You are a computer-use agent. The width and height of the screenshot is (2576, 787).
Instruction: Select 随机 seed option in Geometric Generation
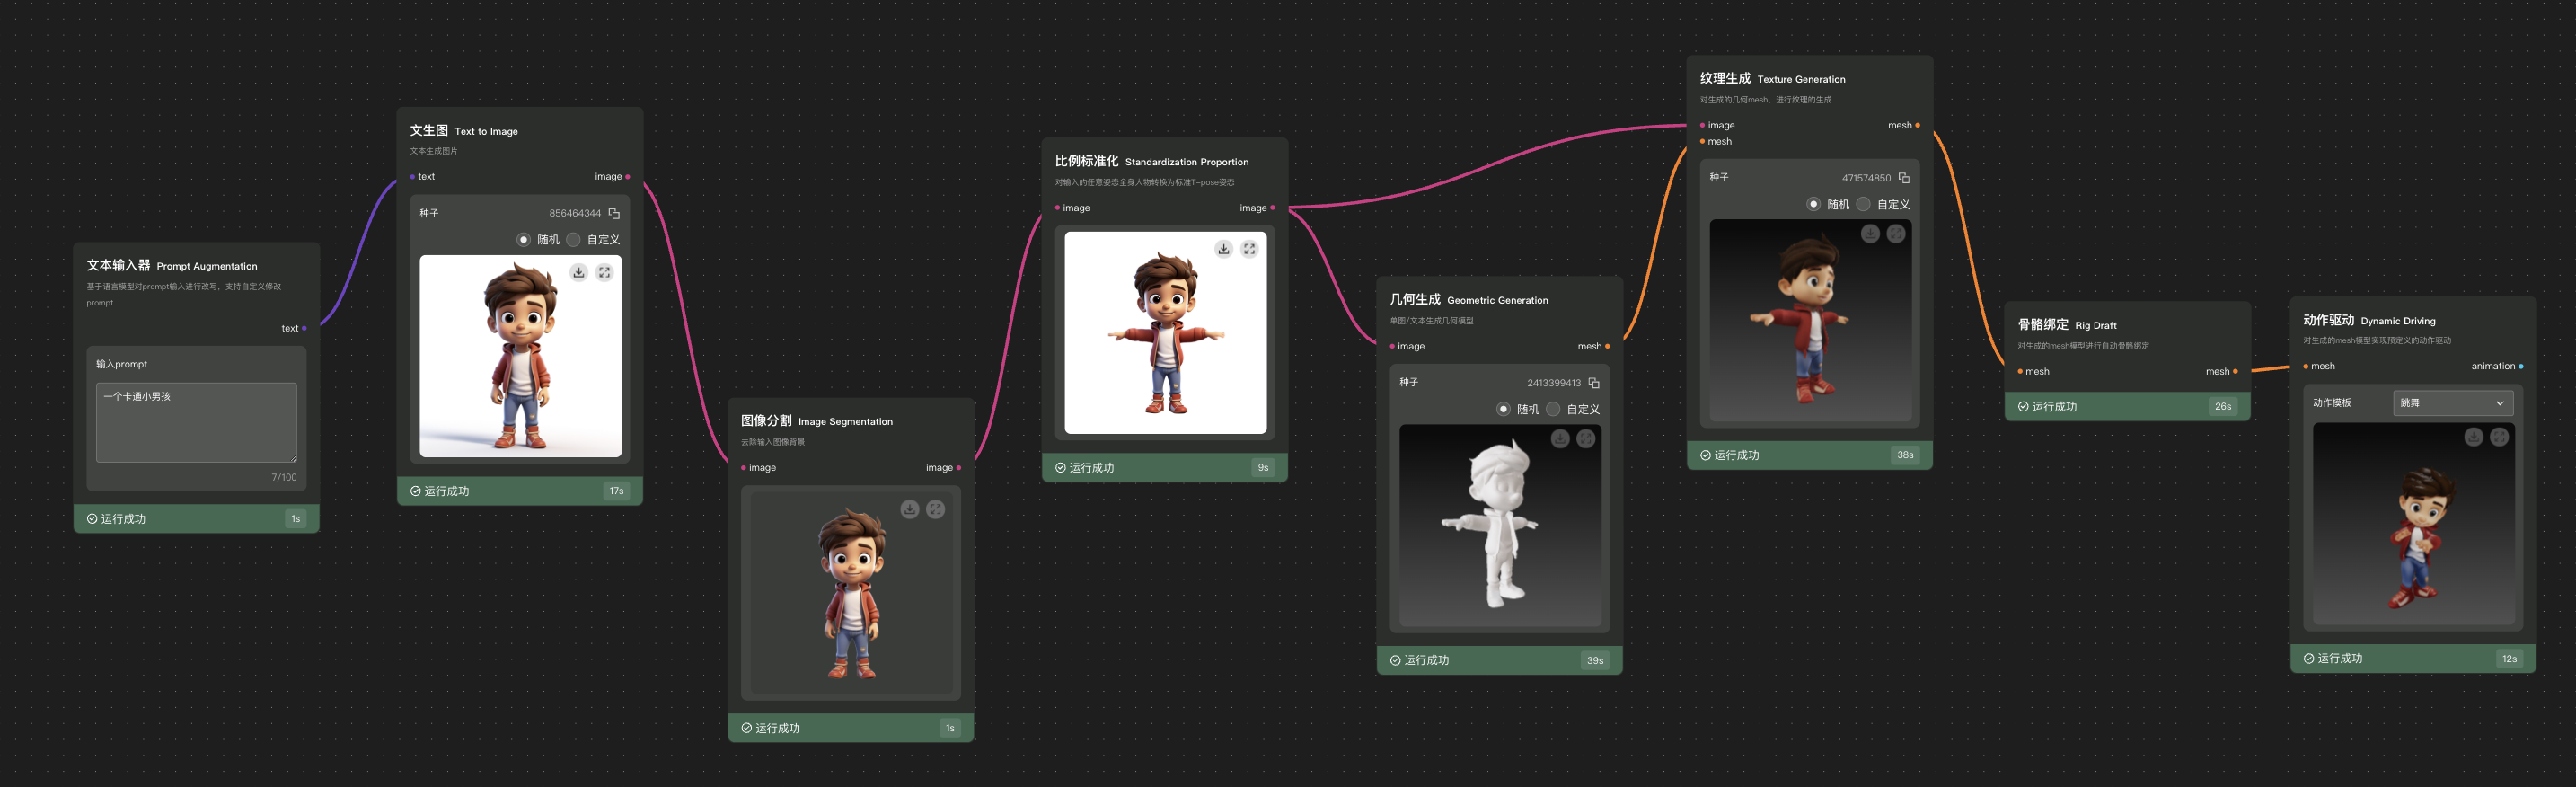tap(1503, 409)
